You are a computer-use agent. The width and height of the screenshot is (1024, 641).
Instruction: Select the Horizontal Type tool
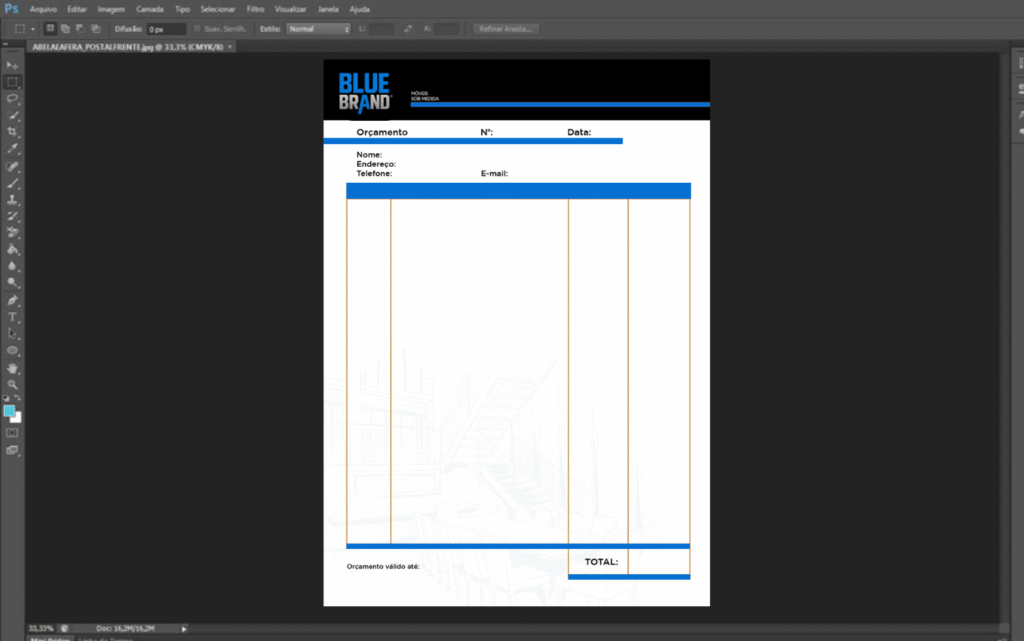(x=13, y=317)
